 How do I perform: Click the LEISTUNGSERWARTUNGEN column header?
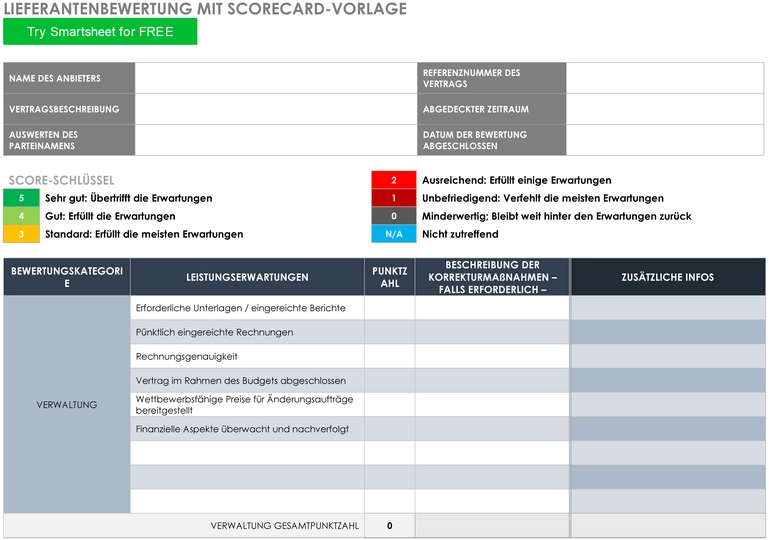(247, 277)
